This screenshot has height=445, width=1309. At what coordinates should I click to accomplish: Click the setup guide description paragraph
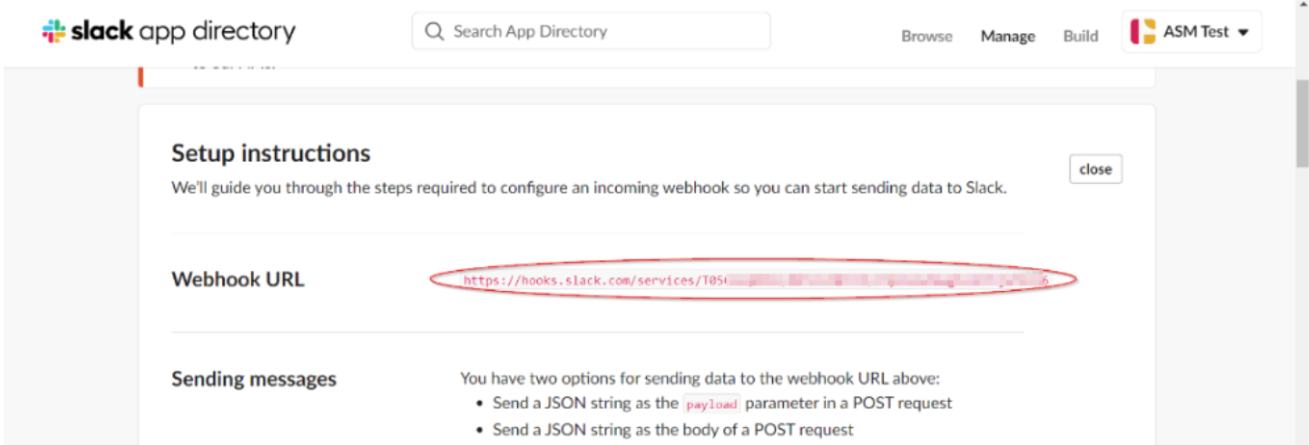pos(589,187)
